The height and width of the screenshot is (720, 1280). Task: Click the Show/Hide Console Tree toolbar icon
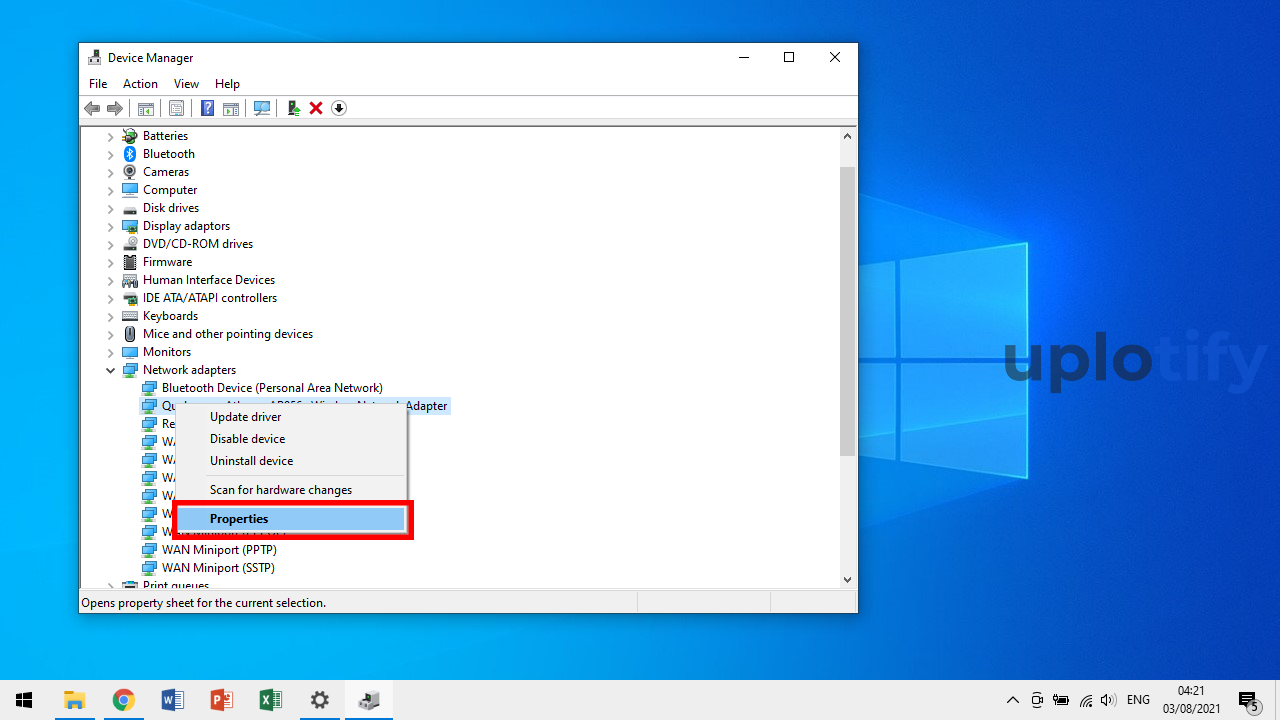point(146,108)
